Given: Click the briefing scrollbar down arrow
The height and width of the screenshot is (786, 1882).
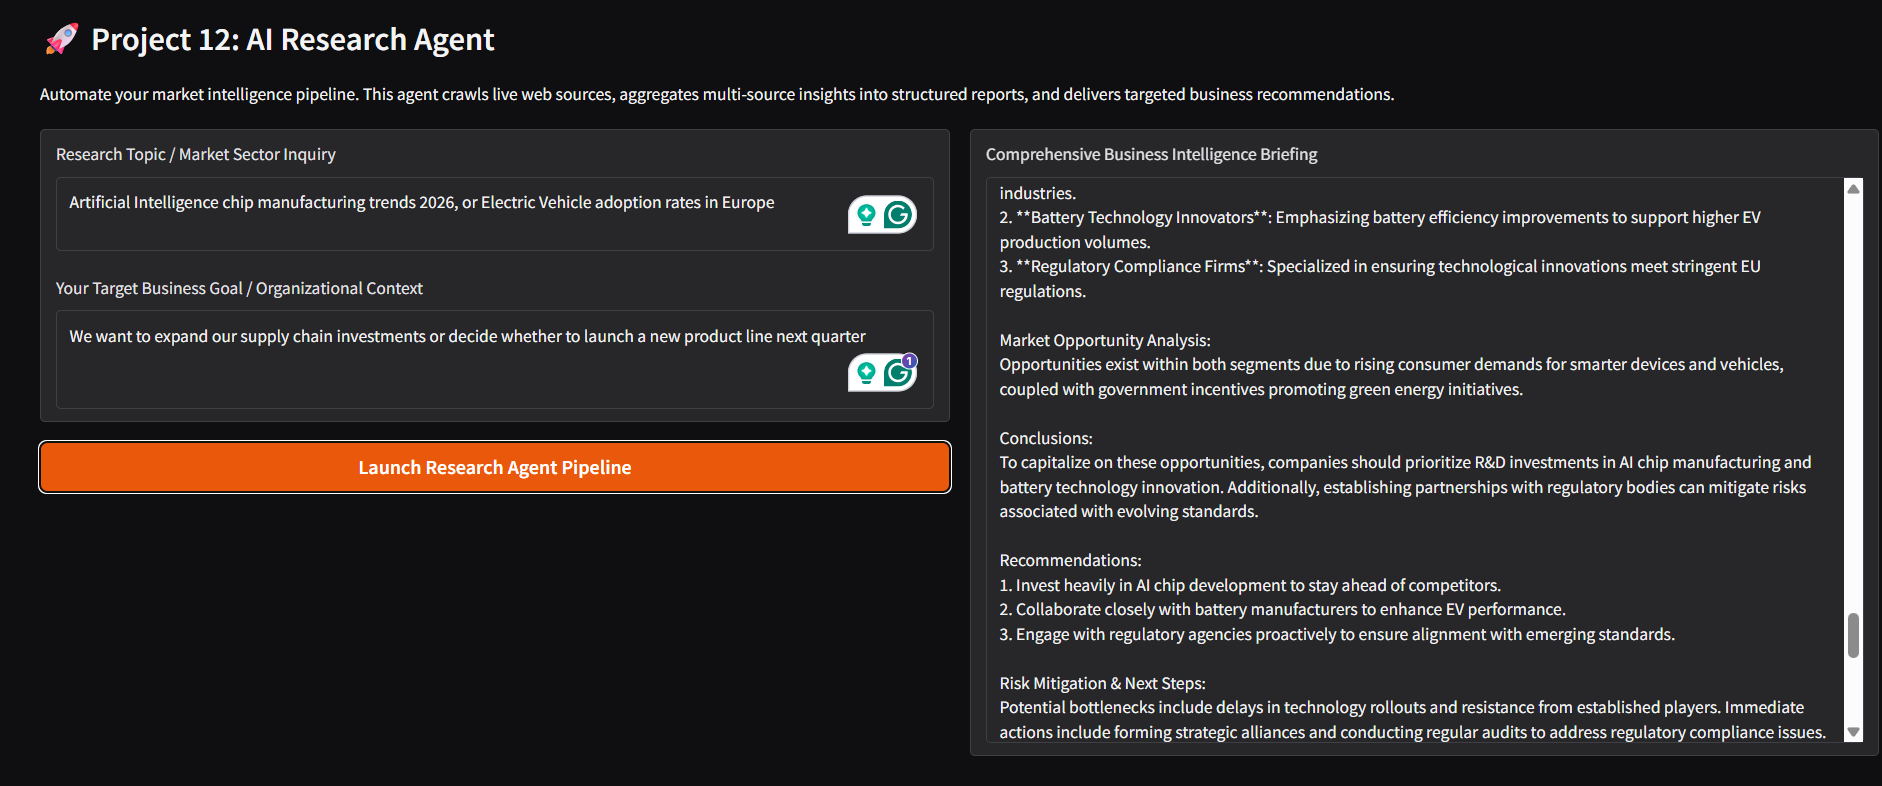Looking at the screenshot, I should pyautogui.click(x=1853, y=732).
